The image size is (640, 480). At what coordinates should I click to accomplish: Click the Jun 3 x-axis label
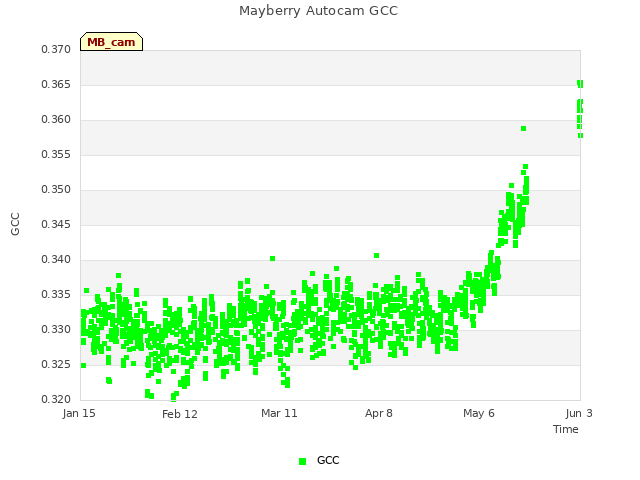point(579,413)
